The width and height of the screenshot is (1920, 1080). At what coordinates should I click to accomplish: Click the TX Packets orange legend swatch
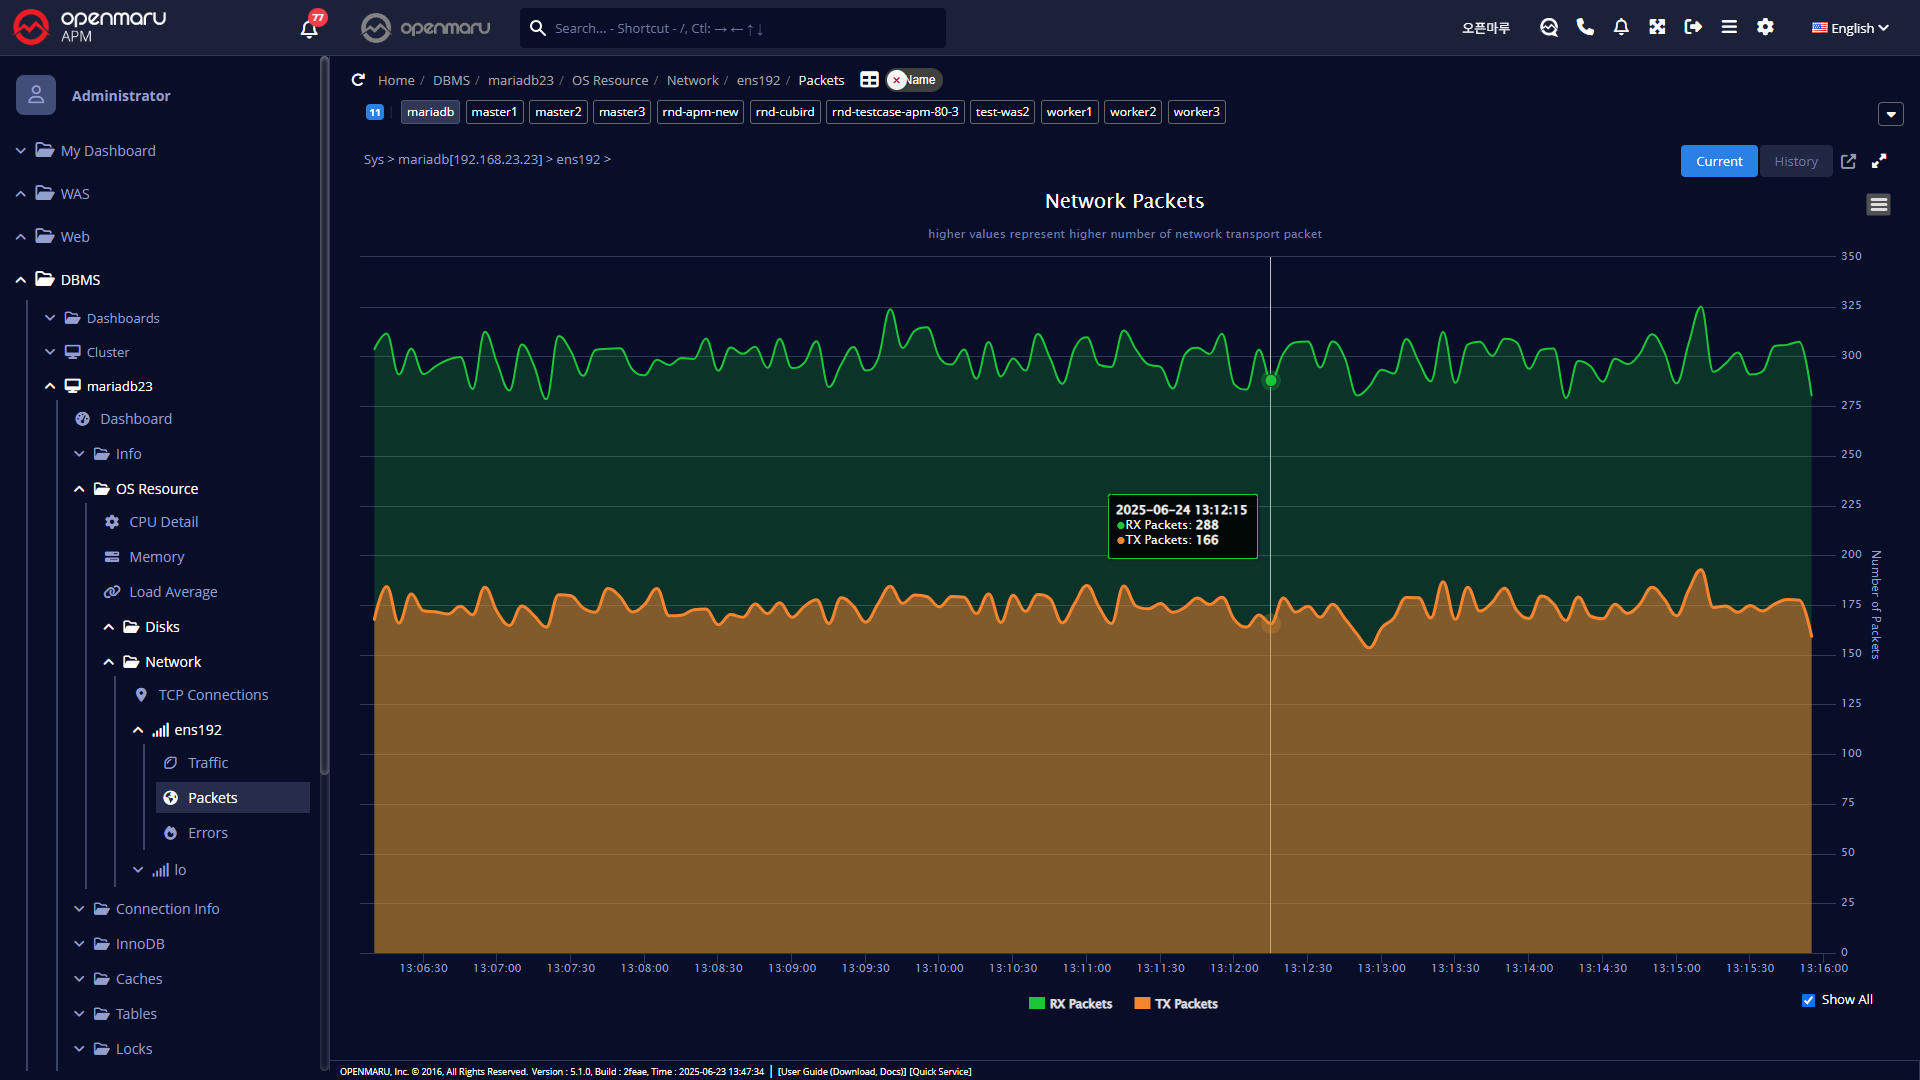pos(1142,1004)
